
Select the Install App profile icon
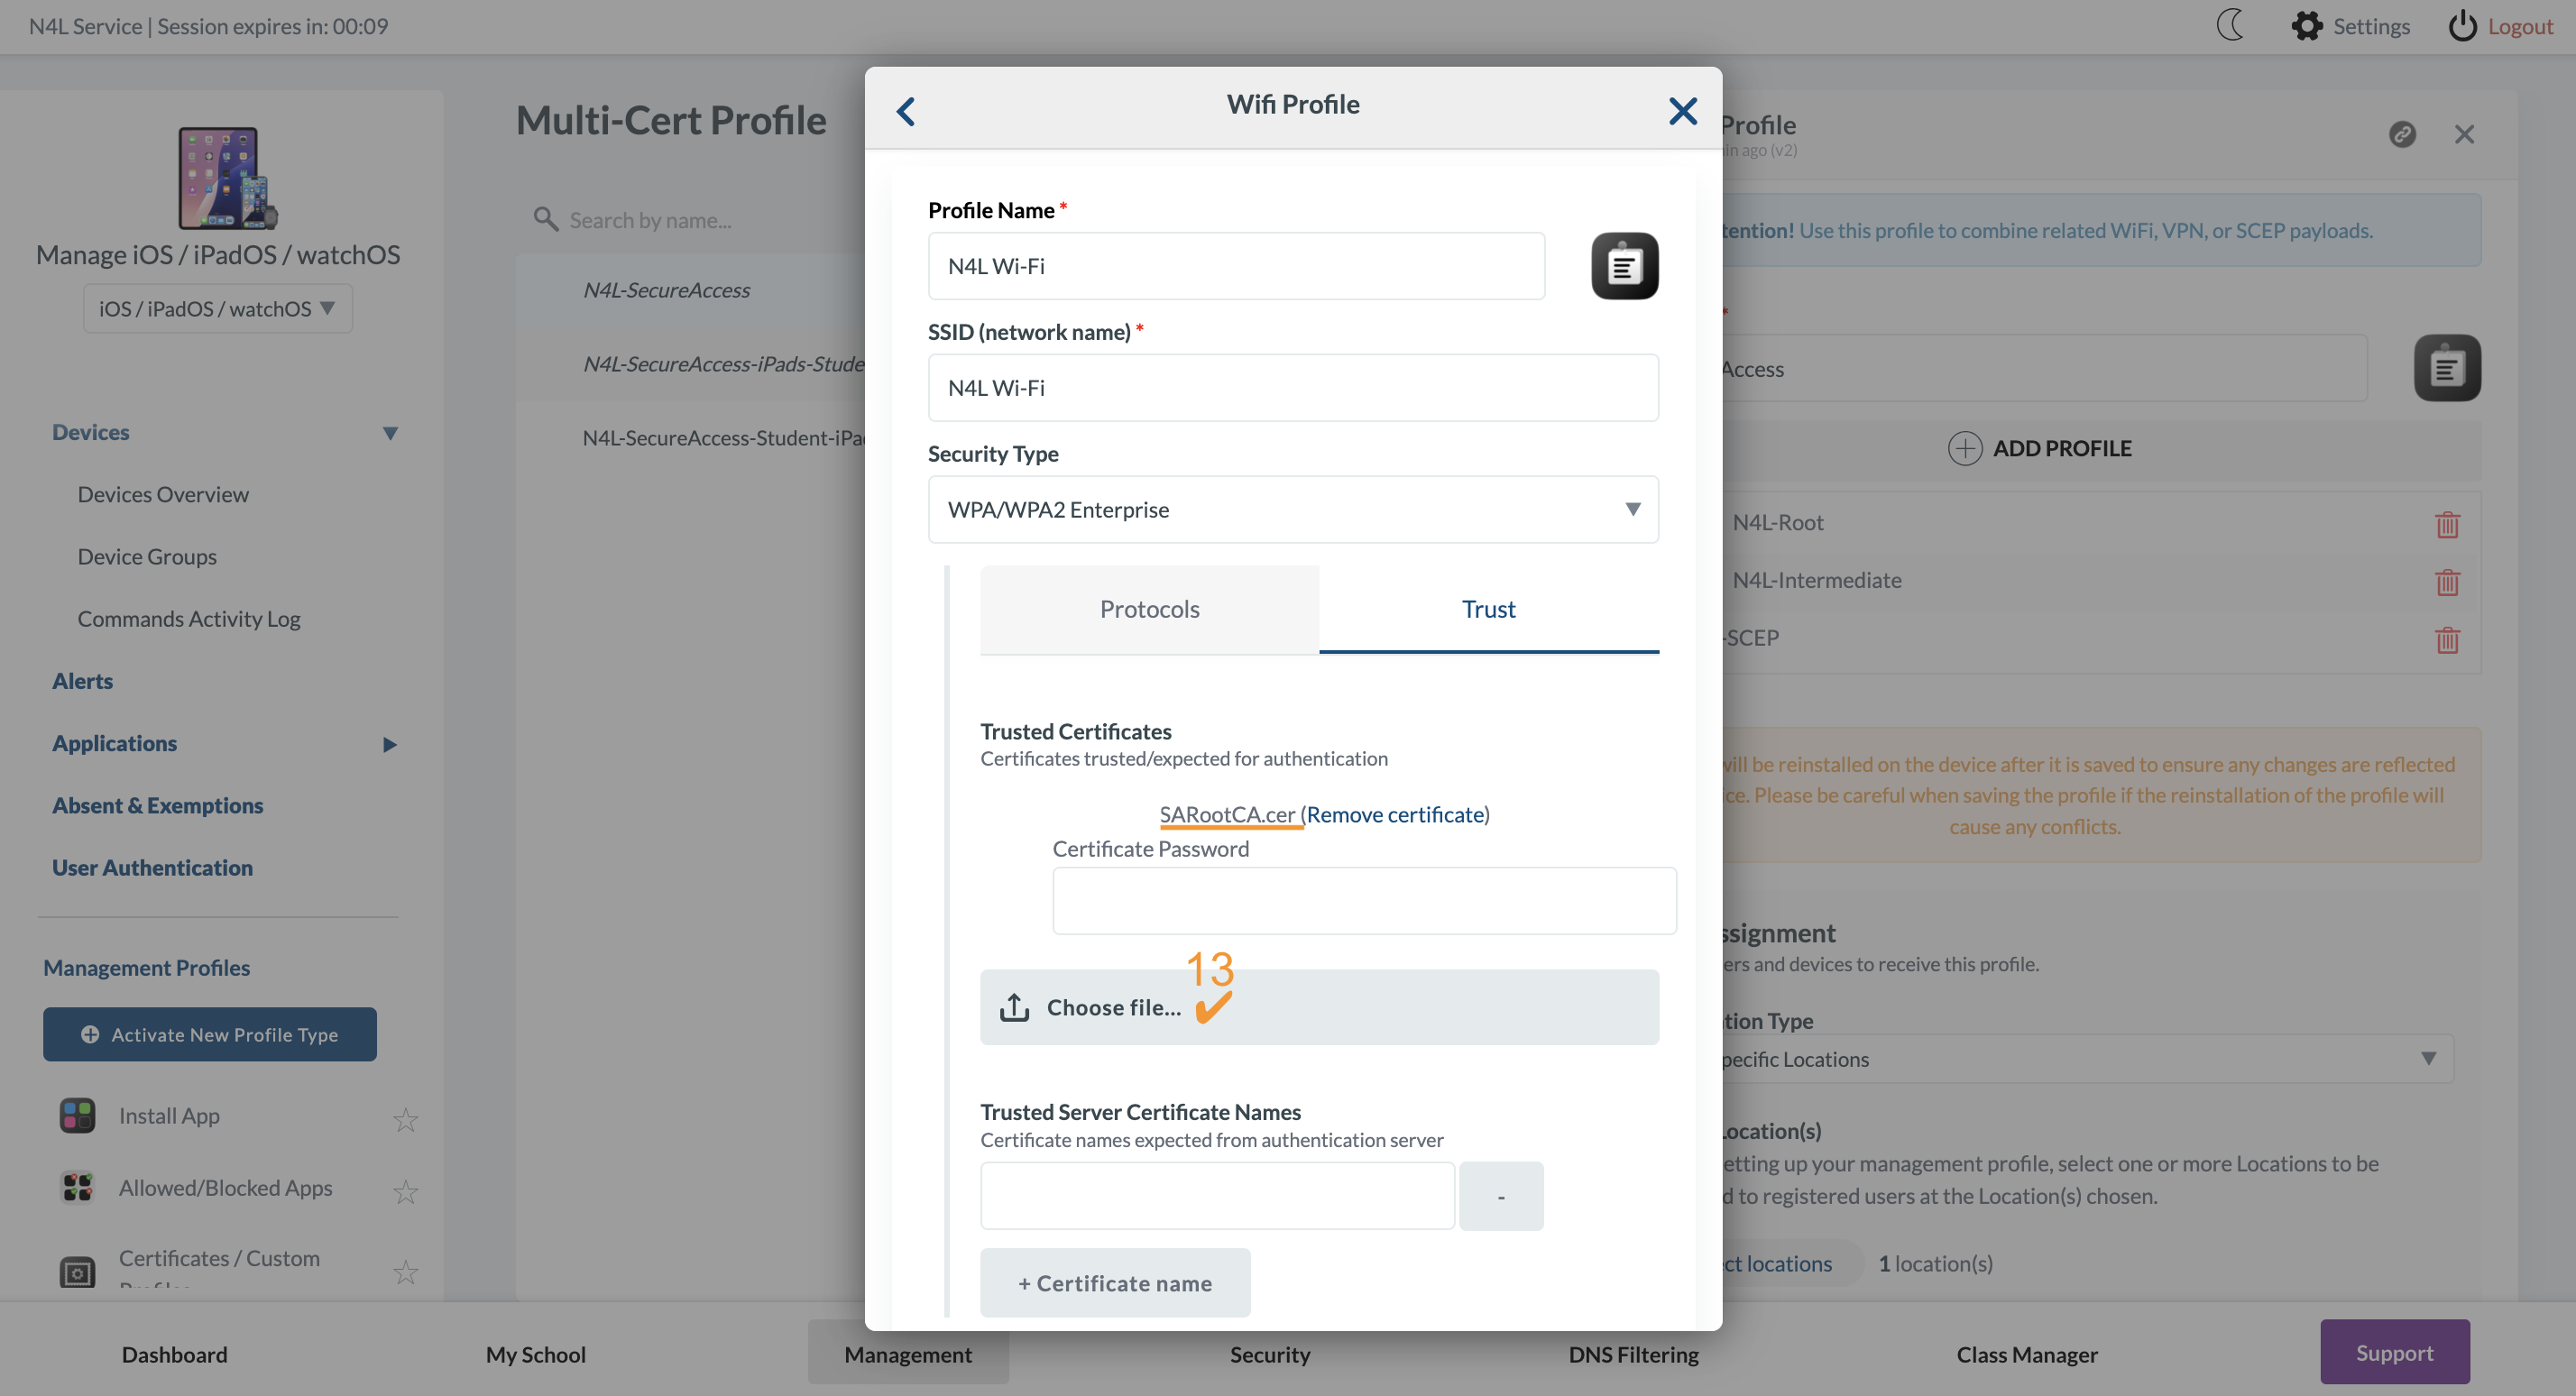click(76, 1115)
